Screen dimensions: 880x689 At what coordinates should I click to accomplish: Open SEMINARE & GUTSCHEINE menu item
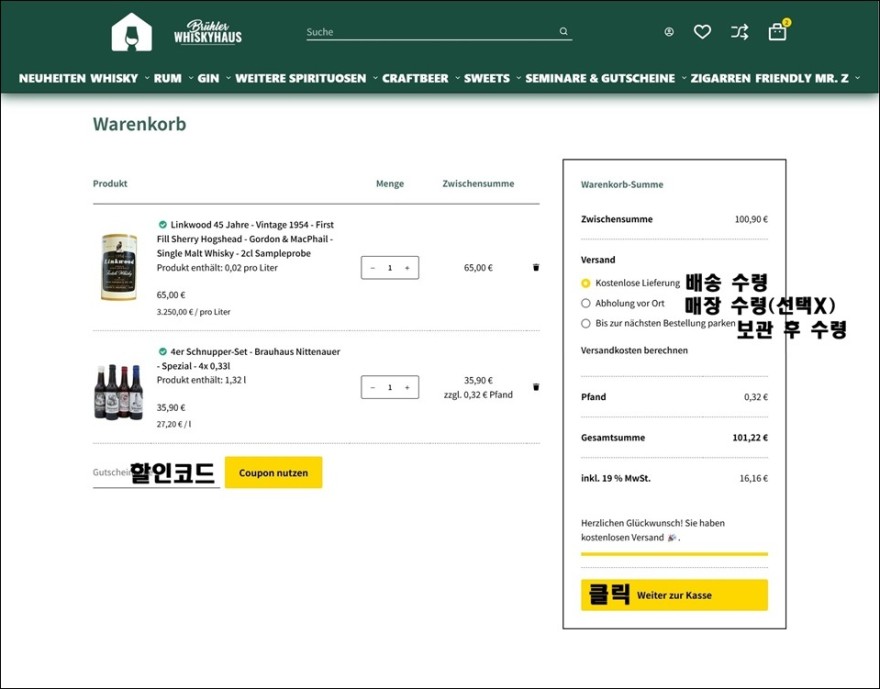[x=600, y=78]
